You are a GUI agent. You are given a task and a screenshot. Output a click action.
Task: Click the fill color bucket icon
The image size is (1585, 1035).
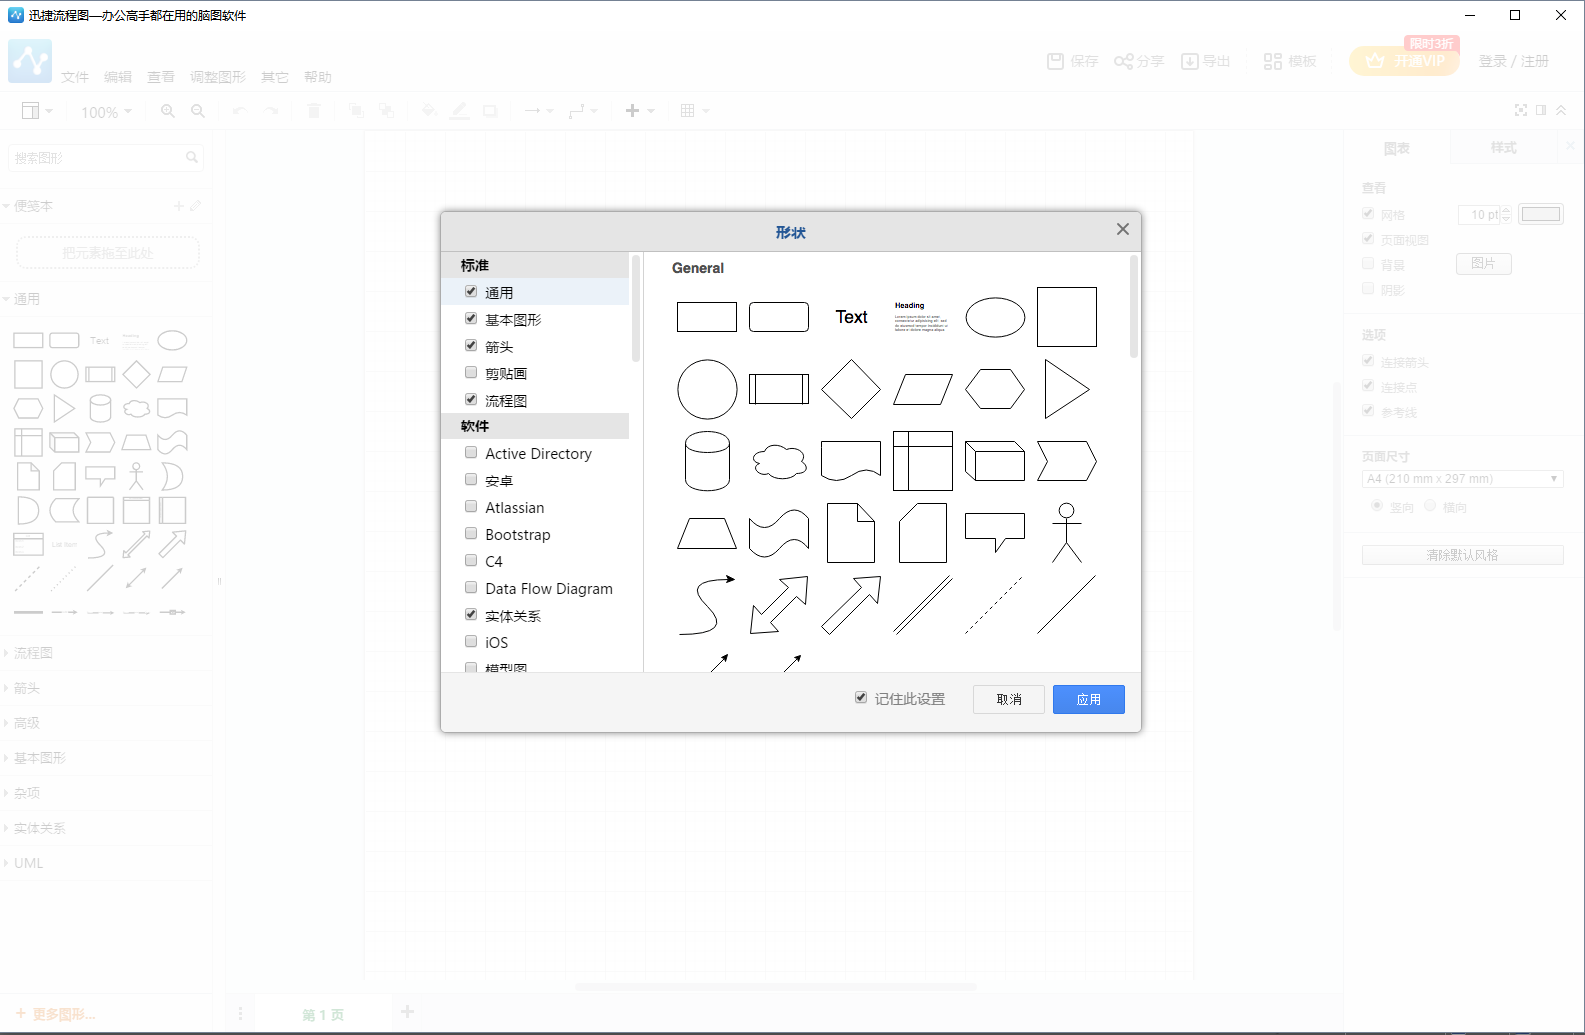(x=428, y=111)
